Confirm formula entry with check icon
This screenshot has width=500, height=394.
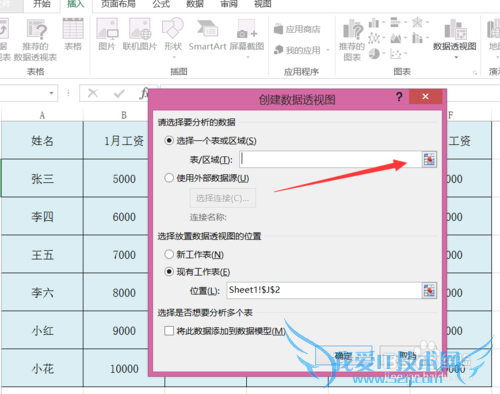(x=119, y=93)
